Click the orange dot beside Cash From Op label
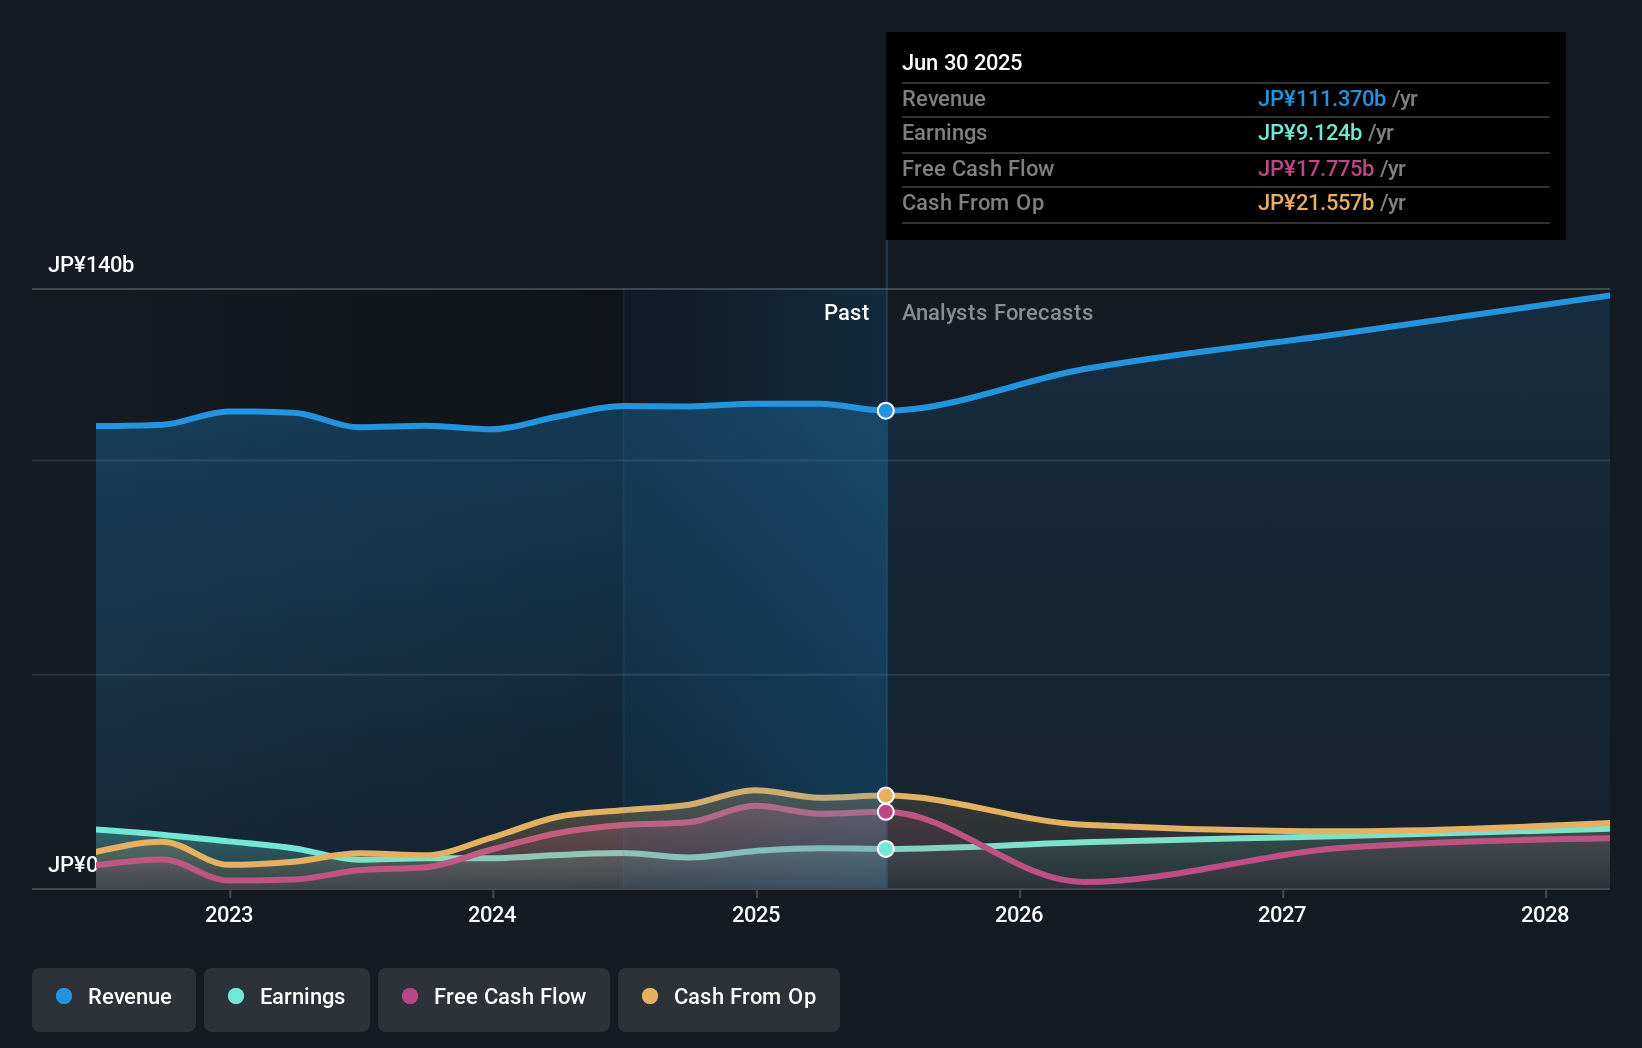 point(651,997)
